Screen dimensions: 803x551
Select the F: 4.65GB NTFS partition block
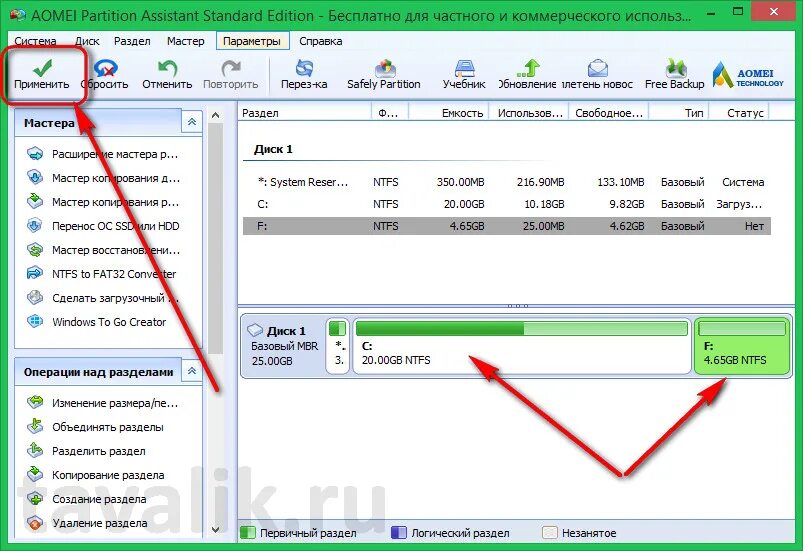click(742, 346)
